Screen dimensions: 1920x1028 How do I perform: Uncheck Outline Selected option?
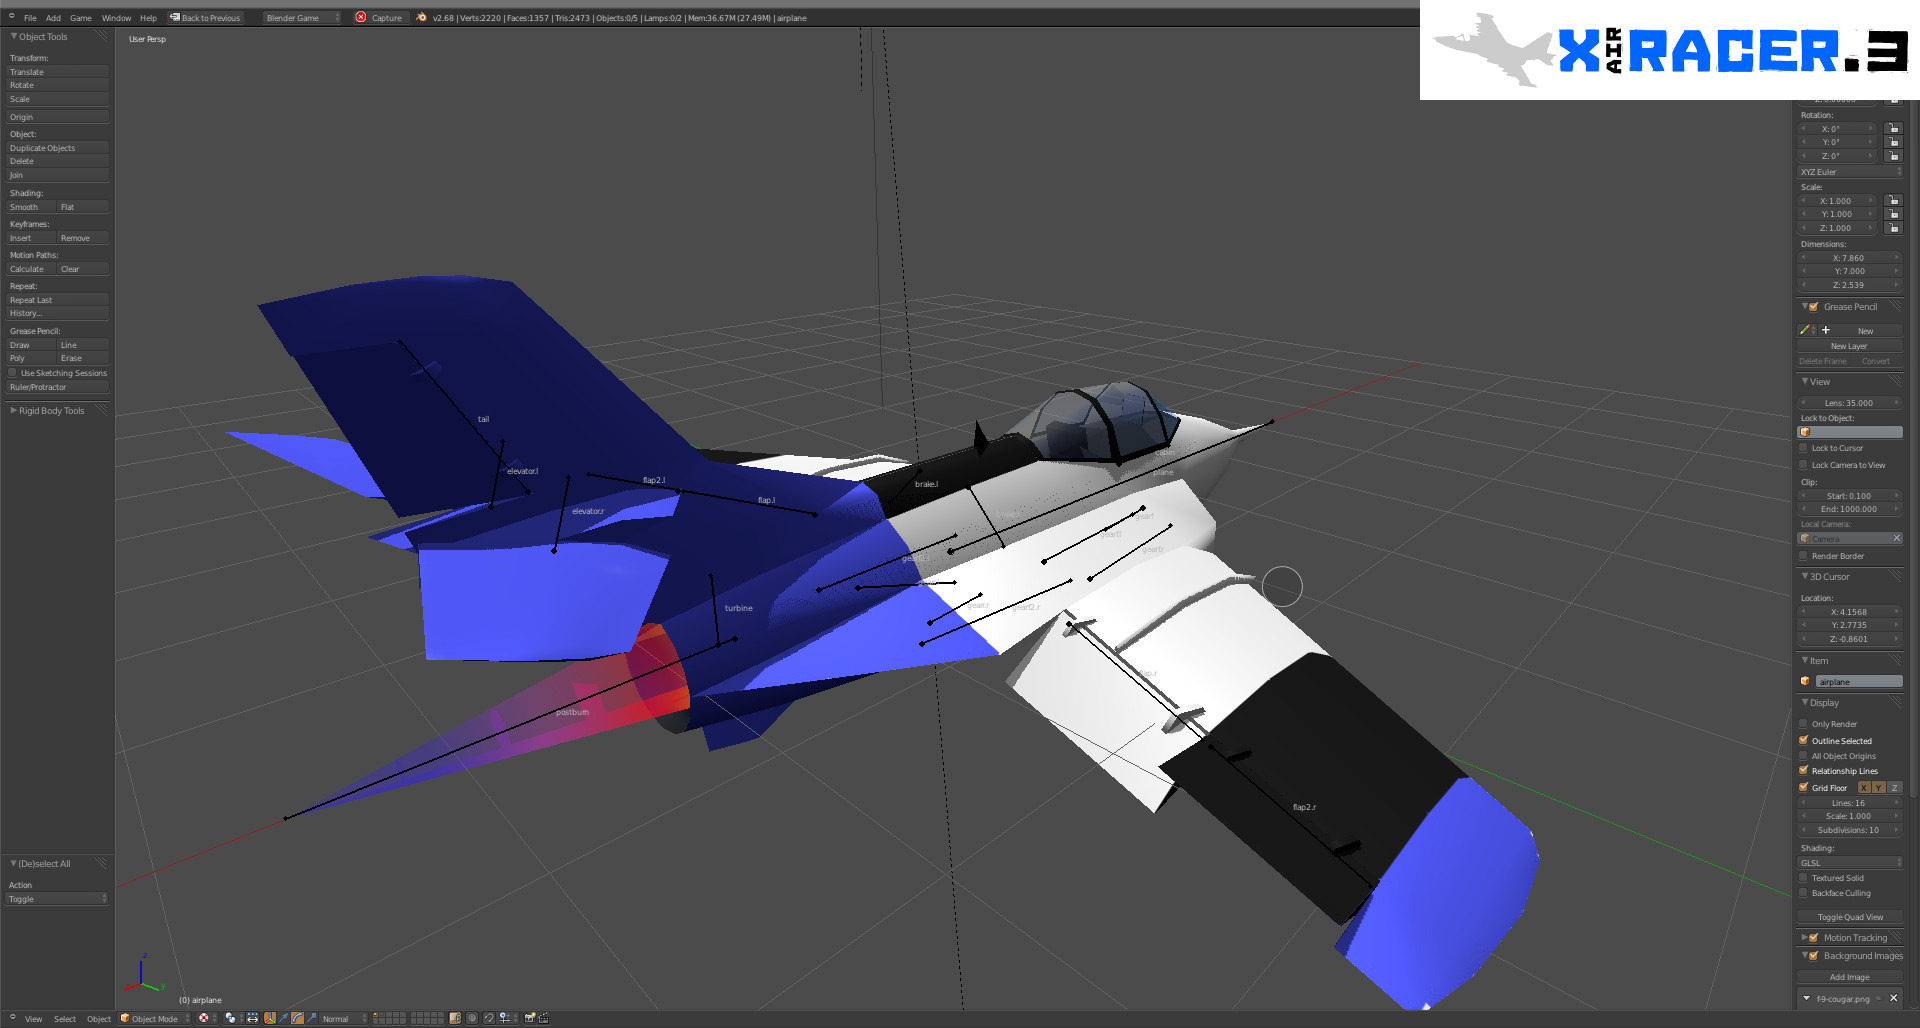point(1804,741)
